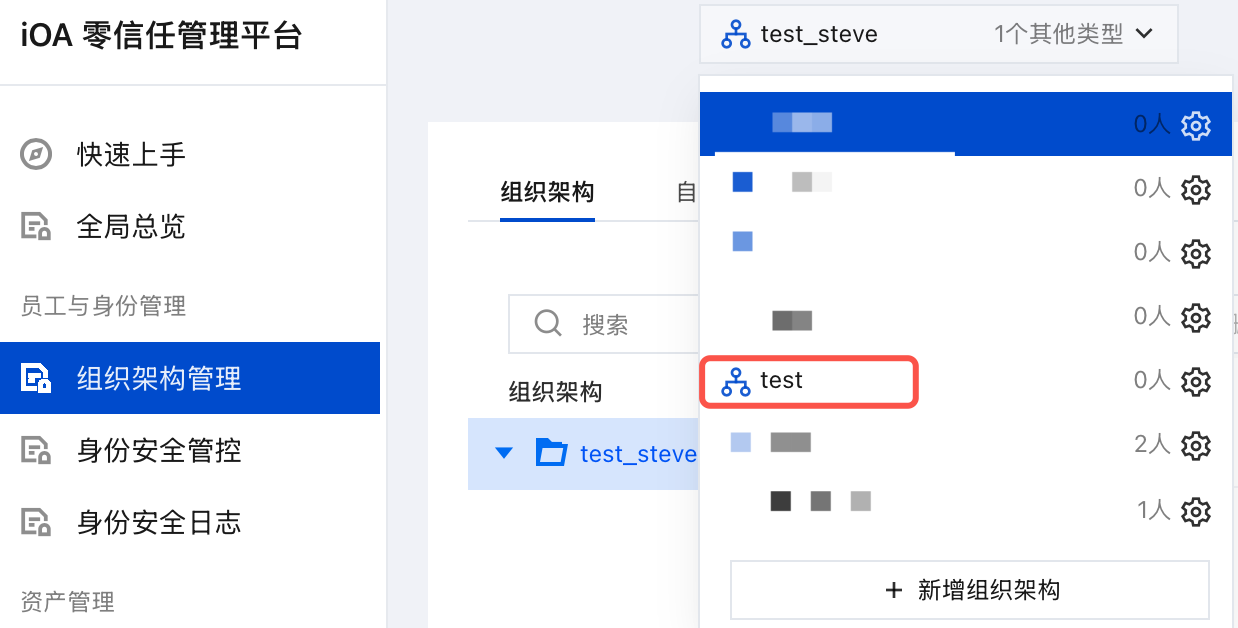Select the test_steve tree item
1238x628 pixels.
pyautogui.click(x=638, y=454)
